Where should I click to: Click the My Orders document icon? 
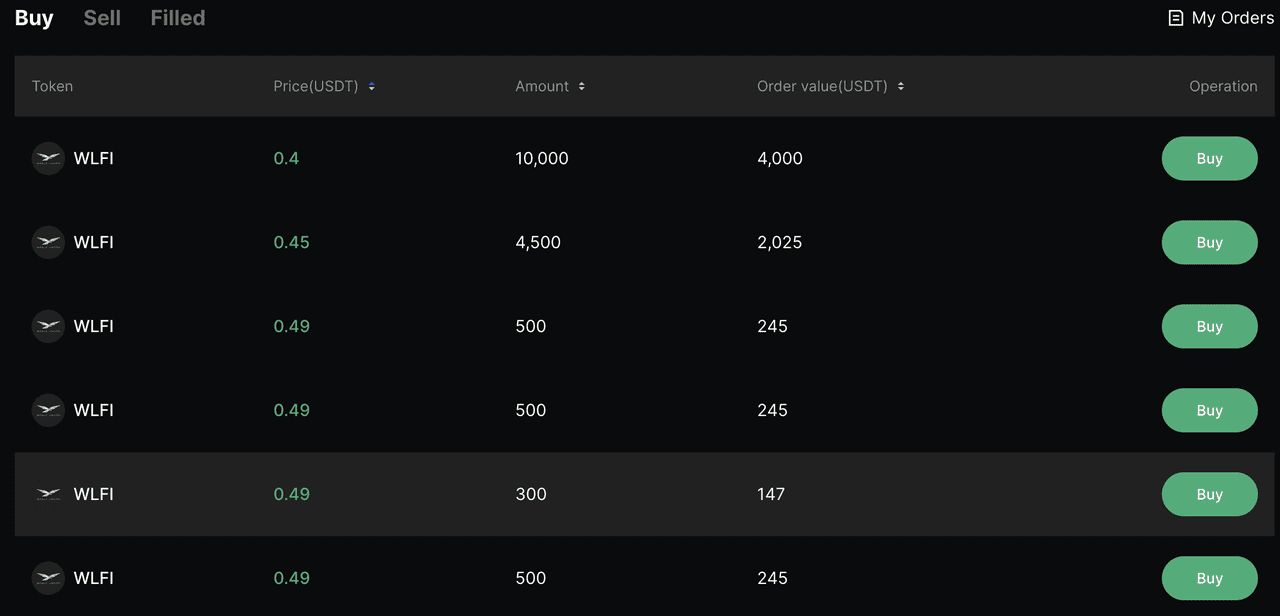pos(1176,18)
